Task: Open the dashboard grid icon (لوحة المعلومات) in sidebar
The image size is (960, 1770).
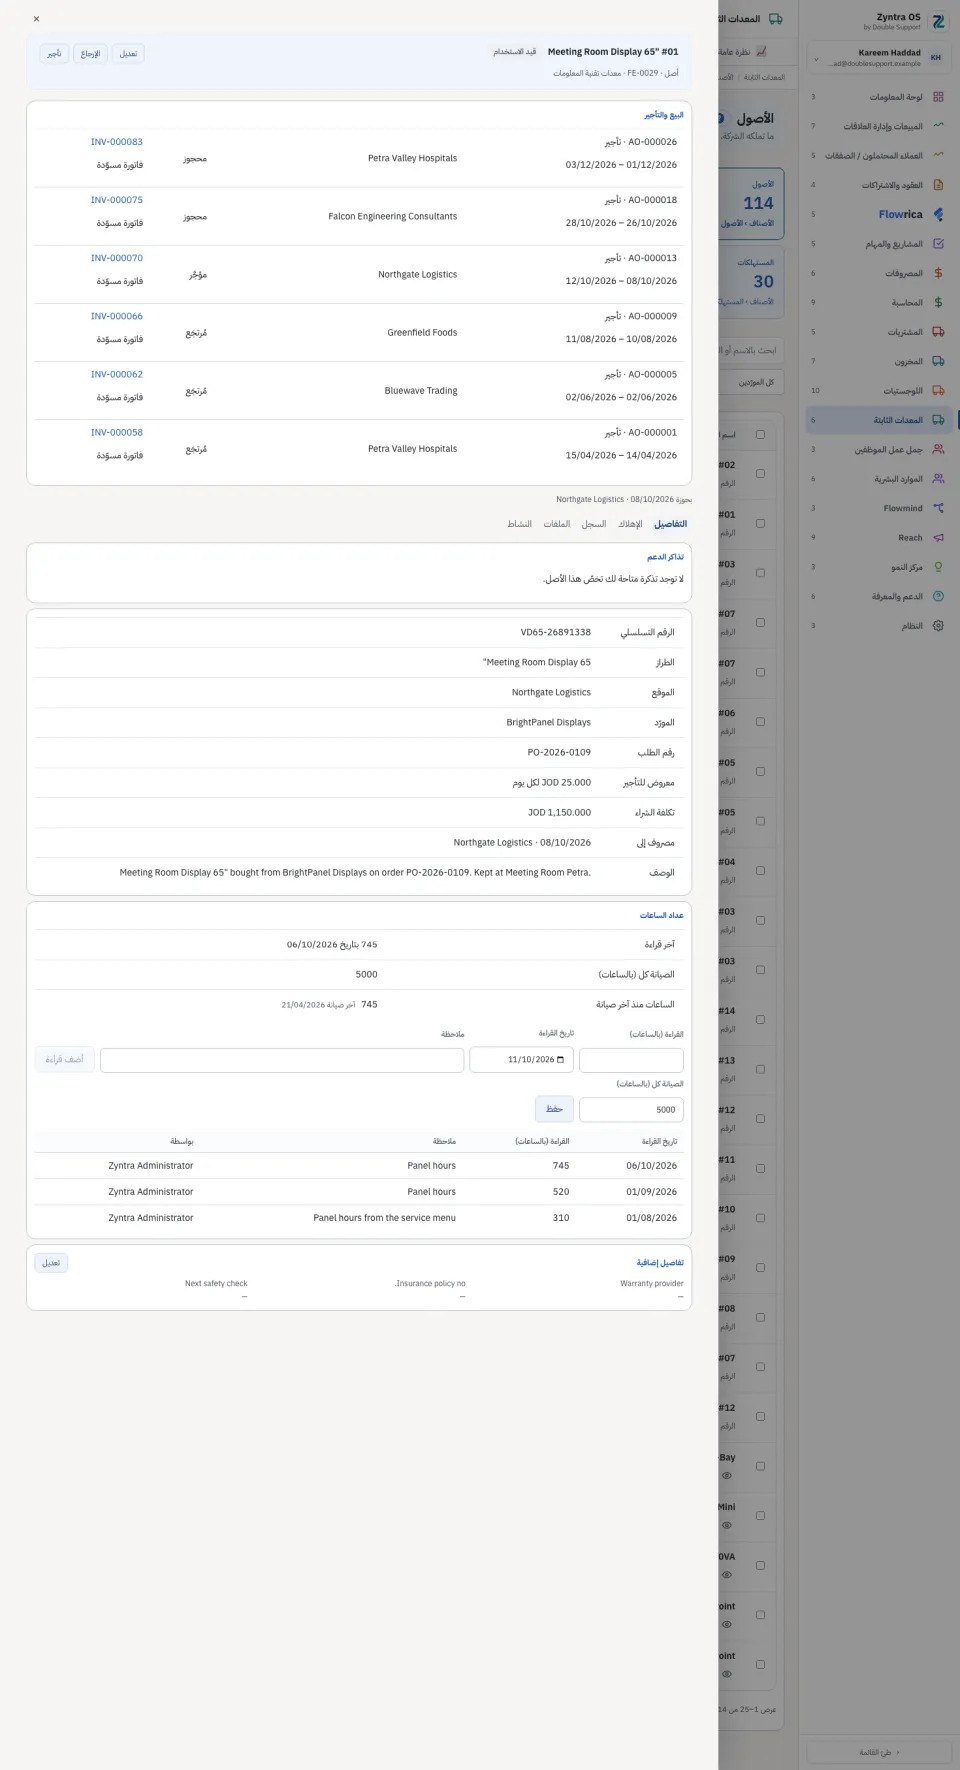Action: click(938, 97)
